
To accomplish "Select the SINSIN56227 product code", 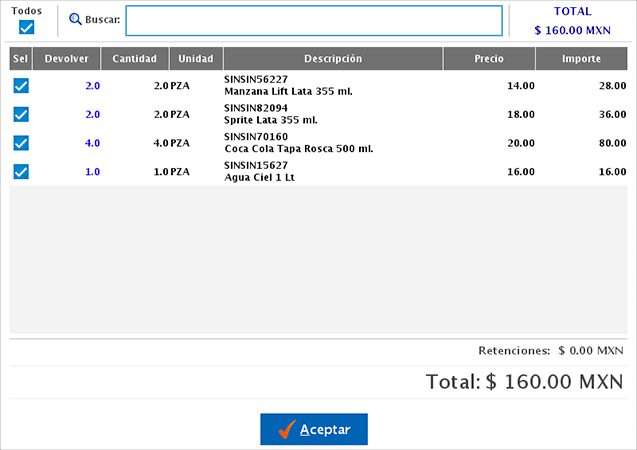I will point(256,79).
